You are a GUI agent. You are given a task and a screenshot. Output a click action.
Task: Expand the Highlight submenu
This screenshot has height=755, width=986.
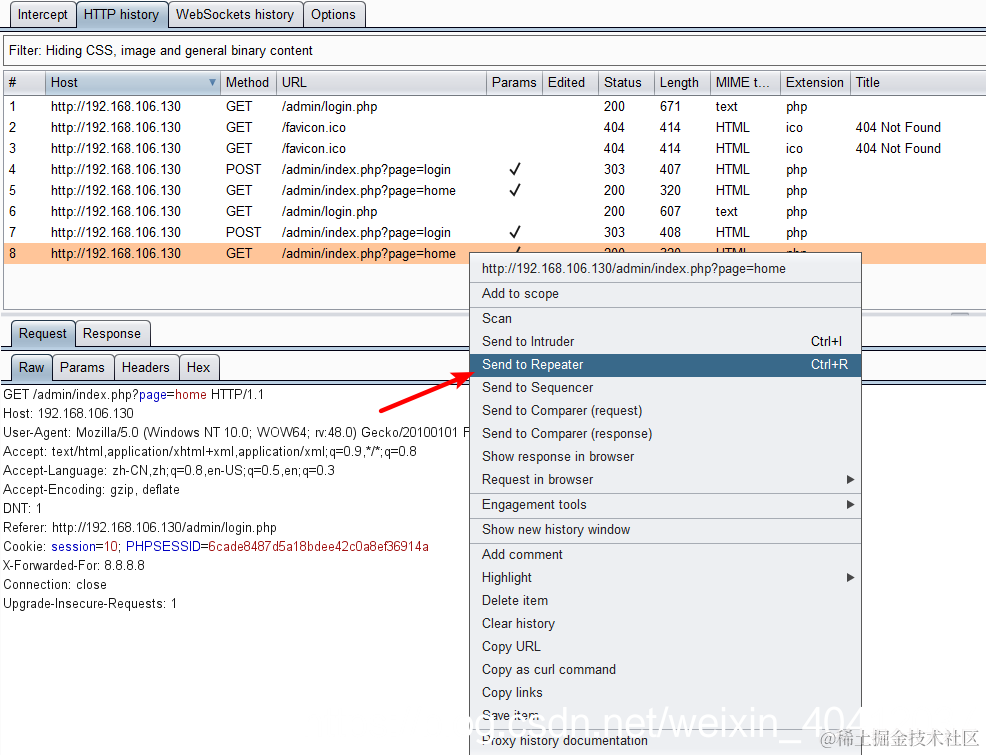pyautogui.click(x=665, y=578)
